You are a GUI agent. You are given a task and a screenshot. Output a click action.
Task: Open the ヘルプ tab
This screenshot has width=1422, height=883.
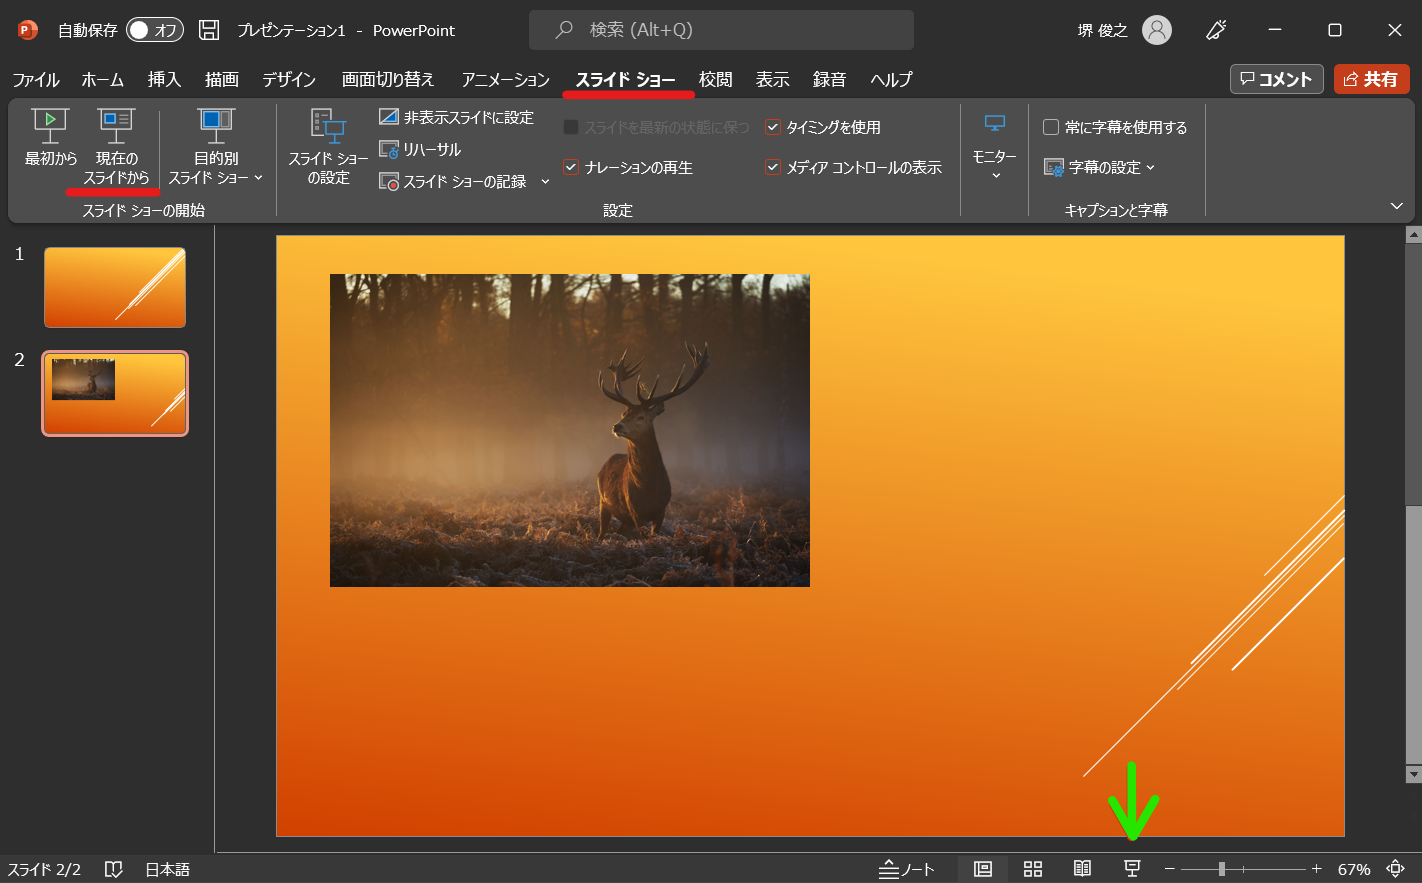pos(891,79)
